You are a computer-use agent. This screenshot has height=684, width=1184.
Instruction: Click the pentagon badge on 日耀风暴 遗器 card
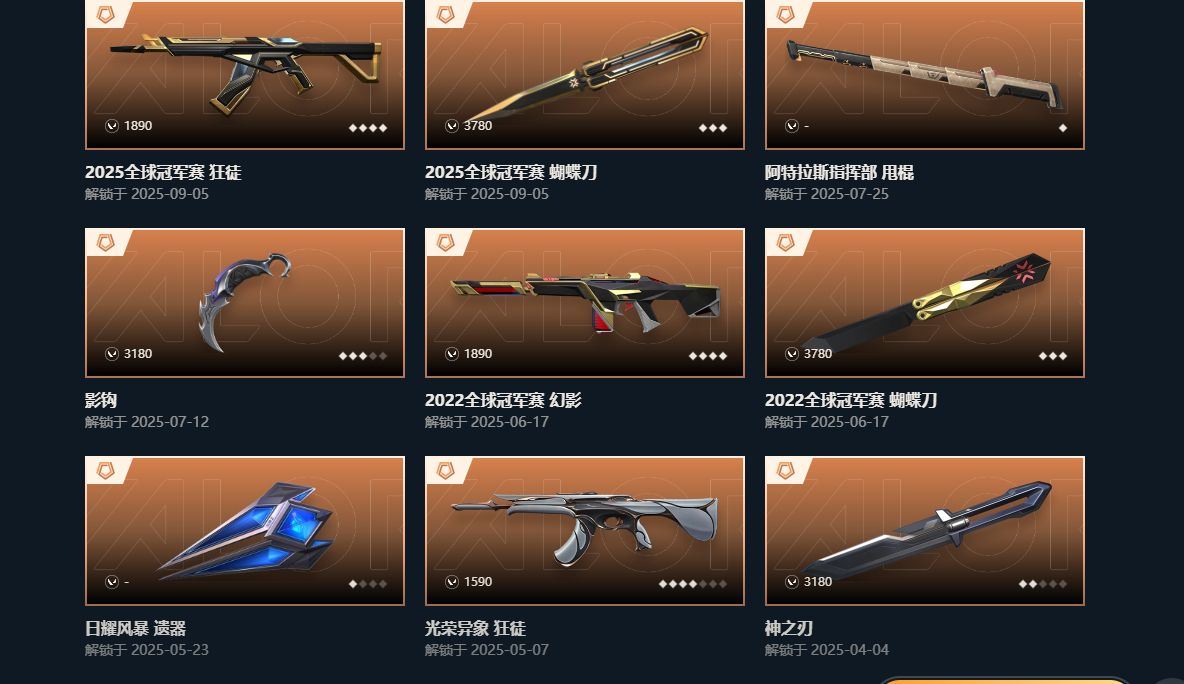coord(106,471)
